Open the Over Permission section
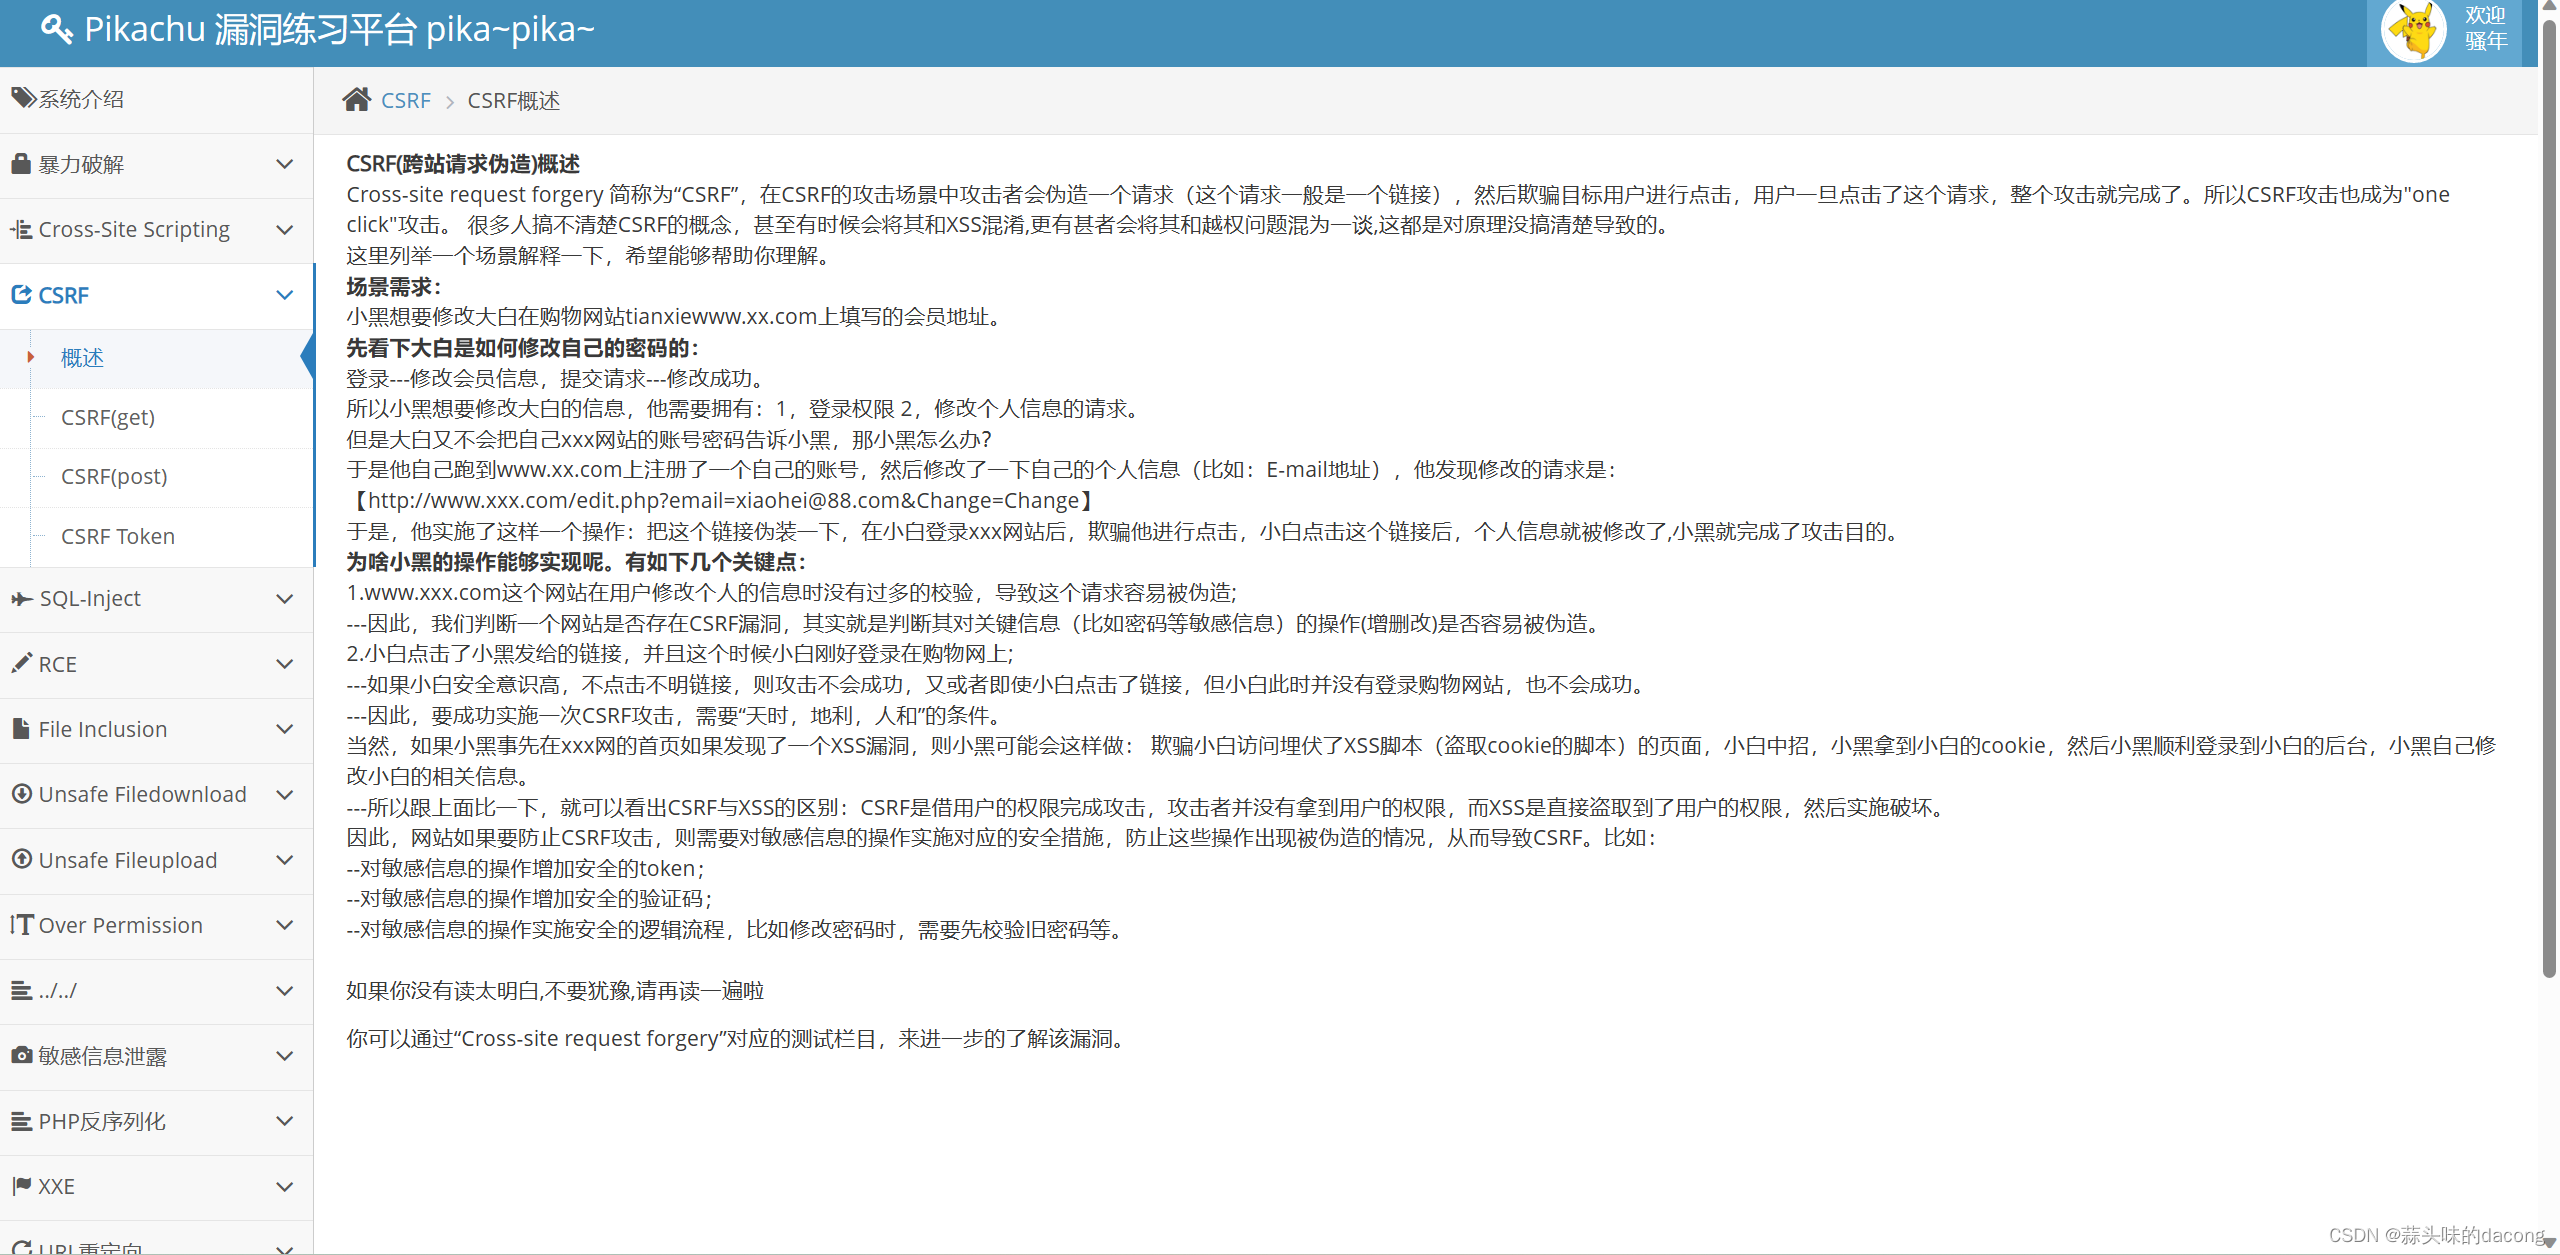Viewport: 2560px width, 1255px height. point(120,925)
